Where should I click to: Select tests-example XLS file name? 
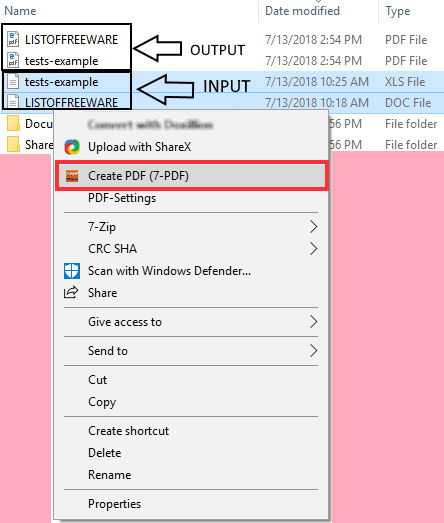61,82
